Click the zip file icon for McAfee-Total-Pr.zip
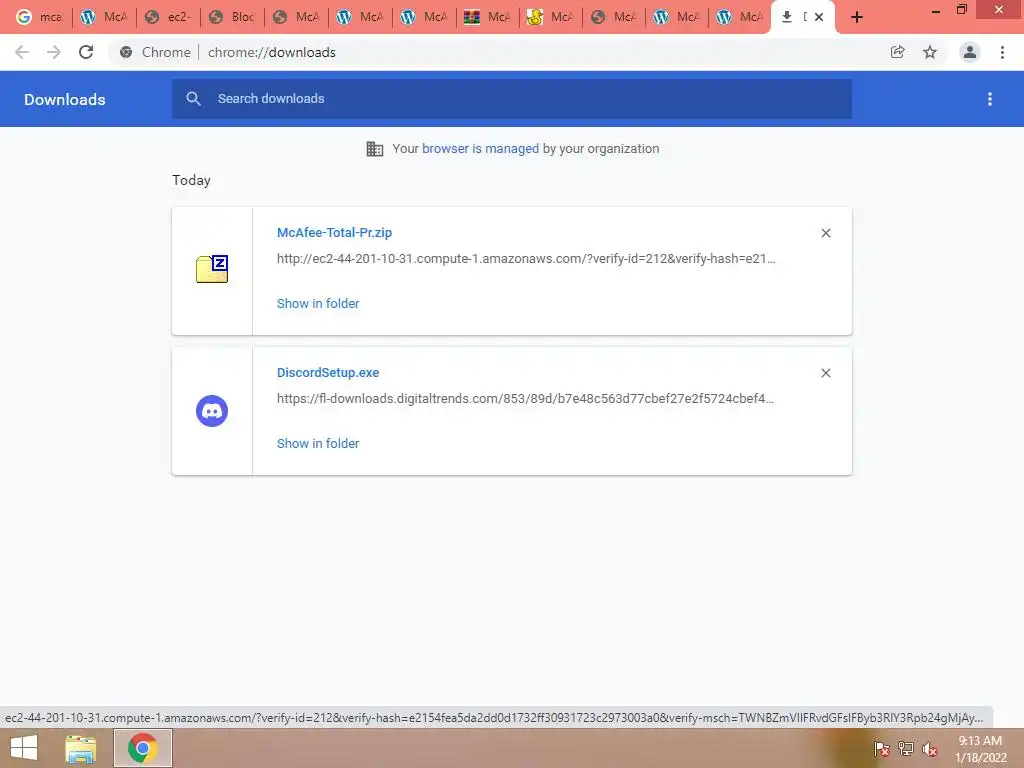This screenshot has height=768, width=1024. (x=212, y=268)
